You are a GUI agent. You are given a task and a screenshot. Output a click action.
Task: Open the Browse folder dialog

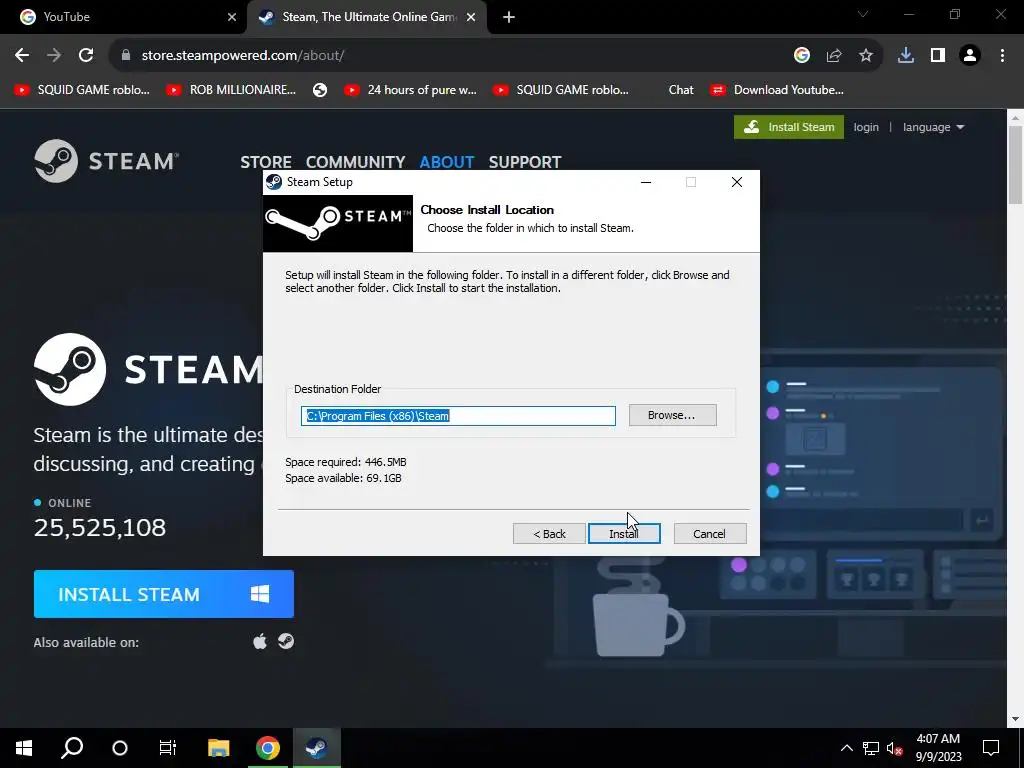point(672,415)
